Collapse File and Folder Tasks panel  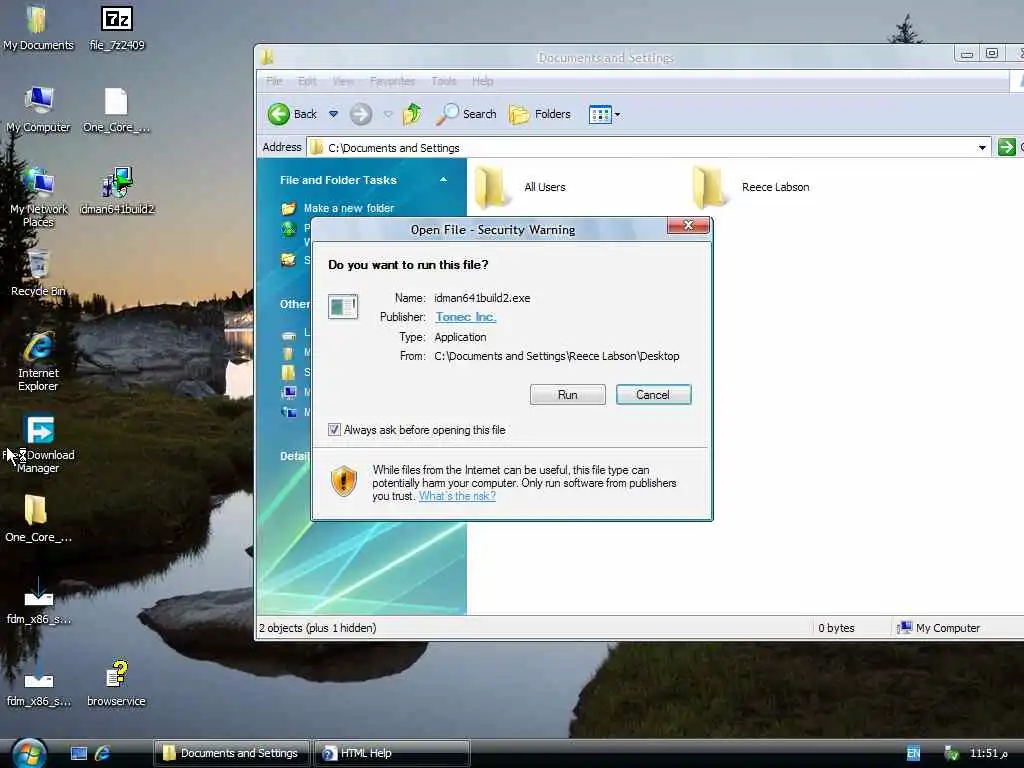pos(443,180)
